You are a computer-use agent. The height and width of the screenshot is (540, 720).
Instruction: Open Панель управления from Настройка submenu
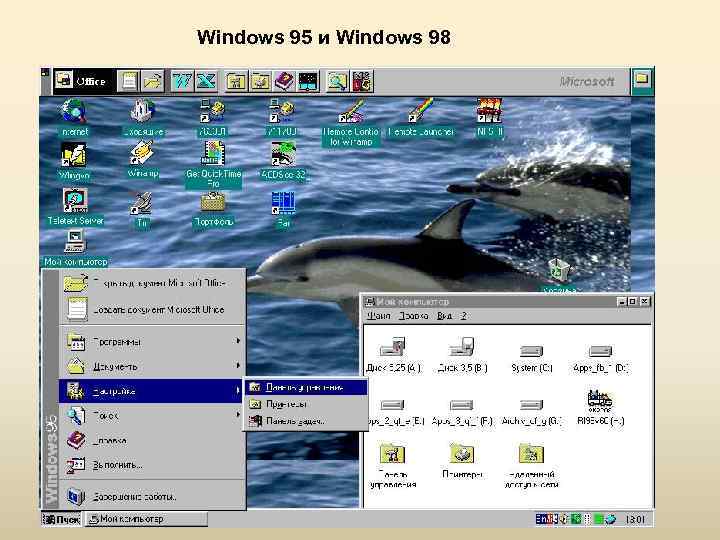coord(306,387)
